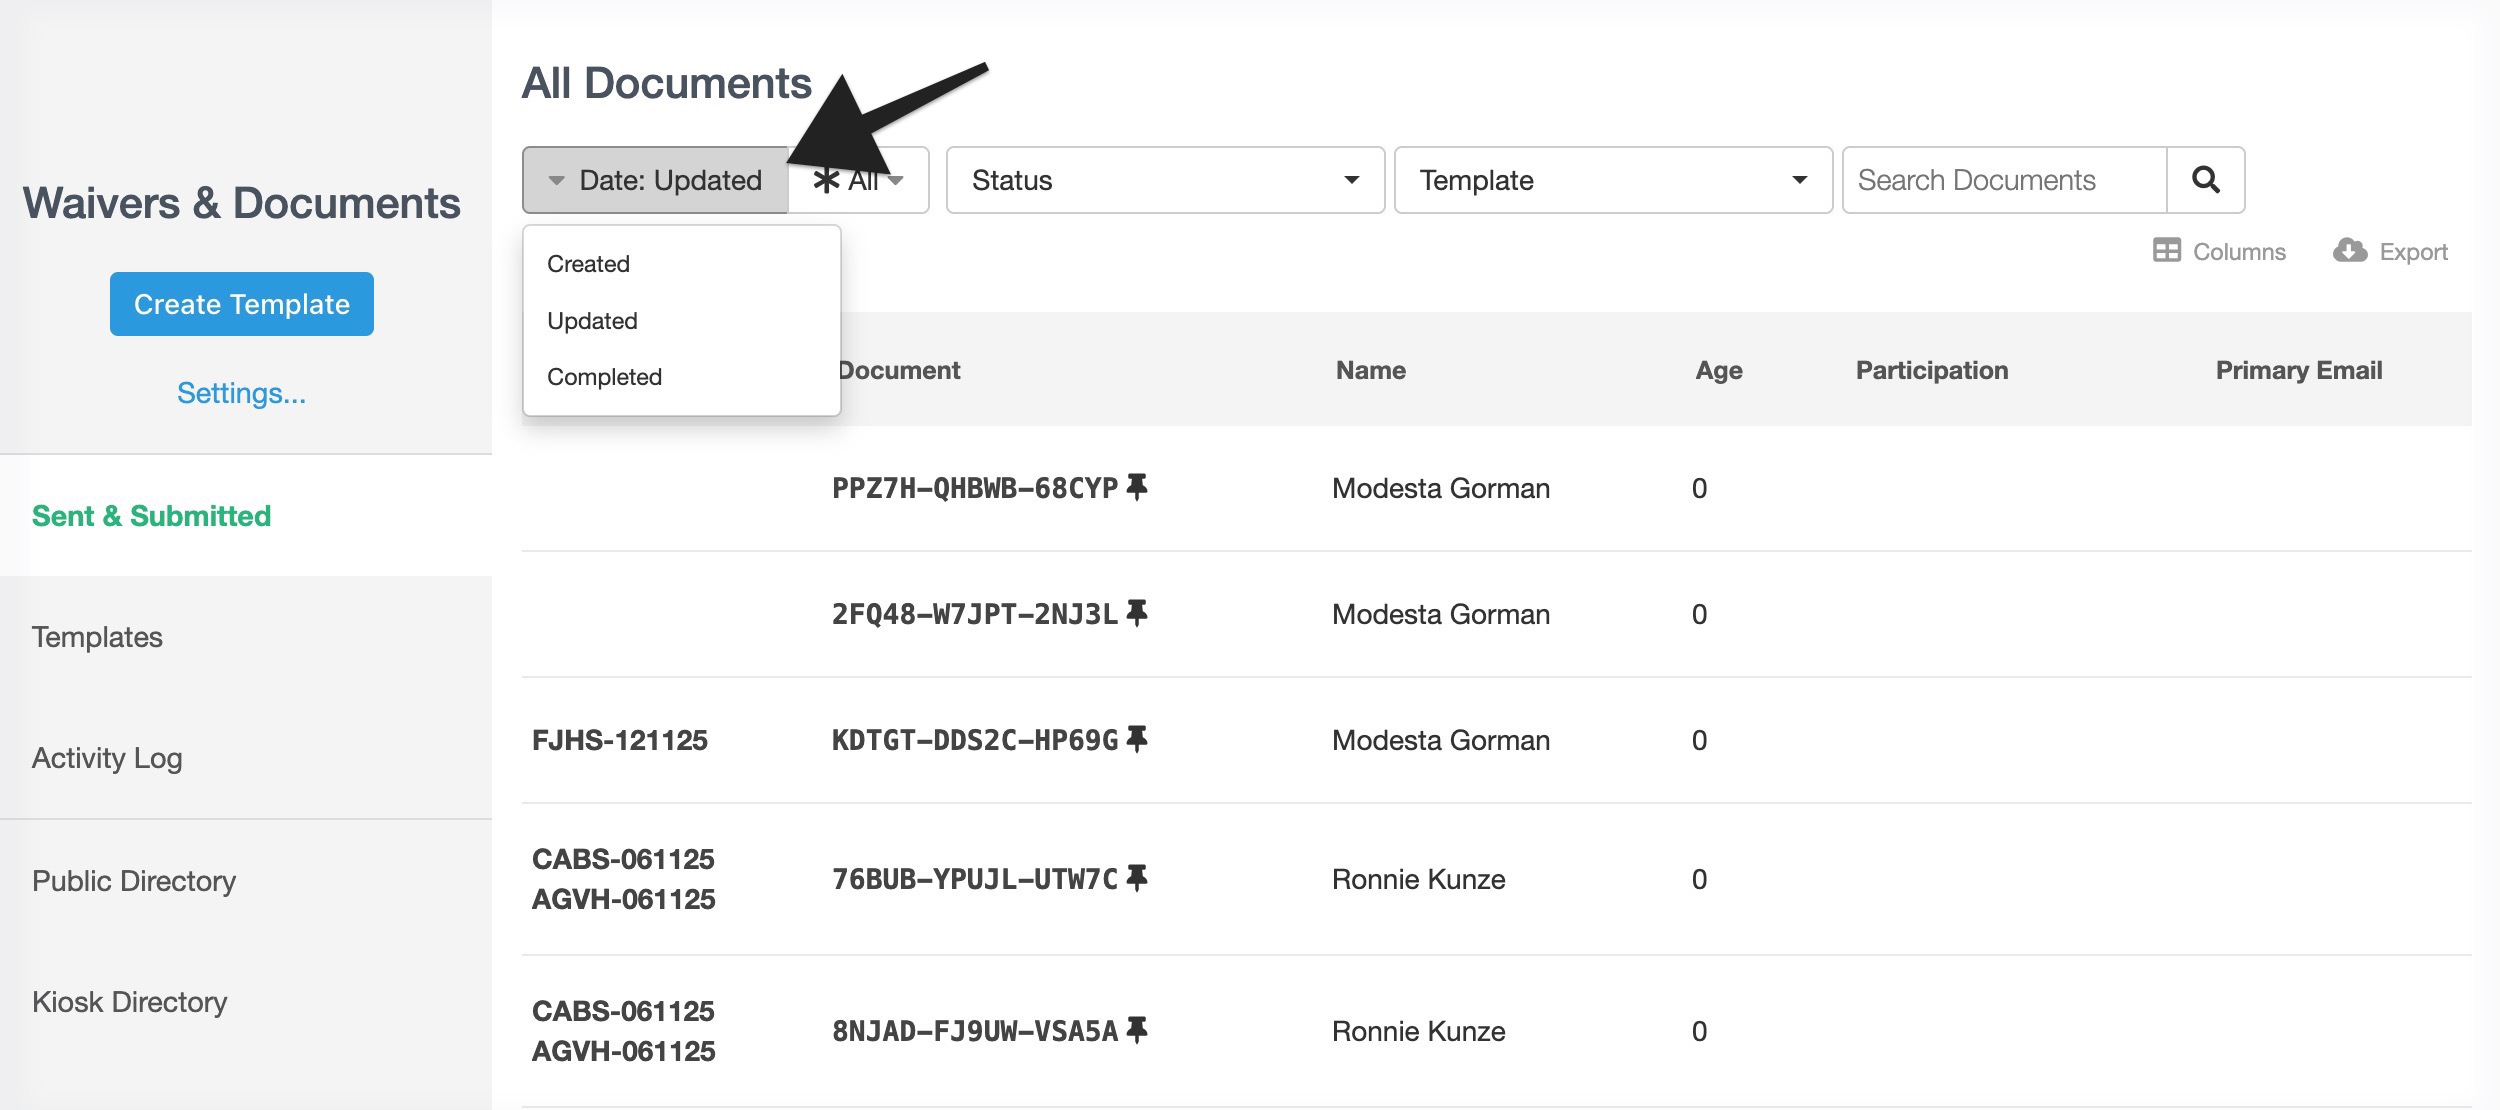This screenshot has width=2500, height=1110.
Task: Click the Create Template button
Action: (242, 304)
